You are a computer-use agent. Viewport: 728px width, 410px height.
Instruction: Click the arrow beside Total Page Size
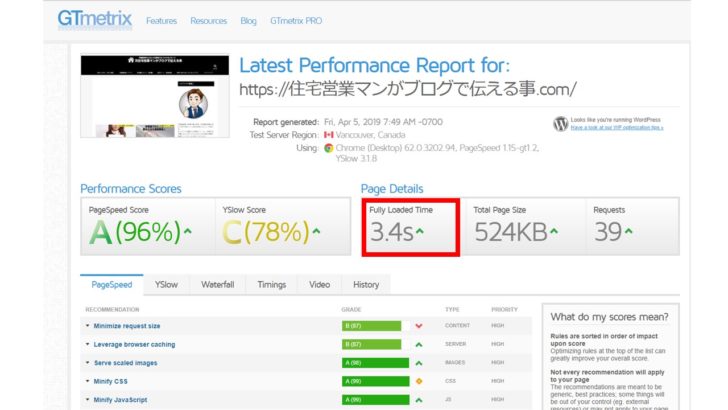click(554, 231)
